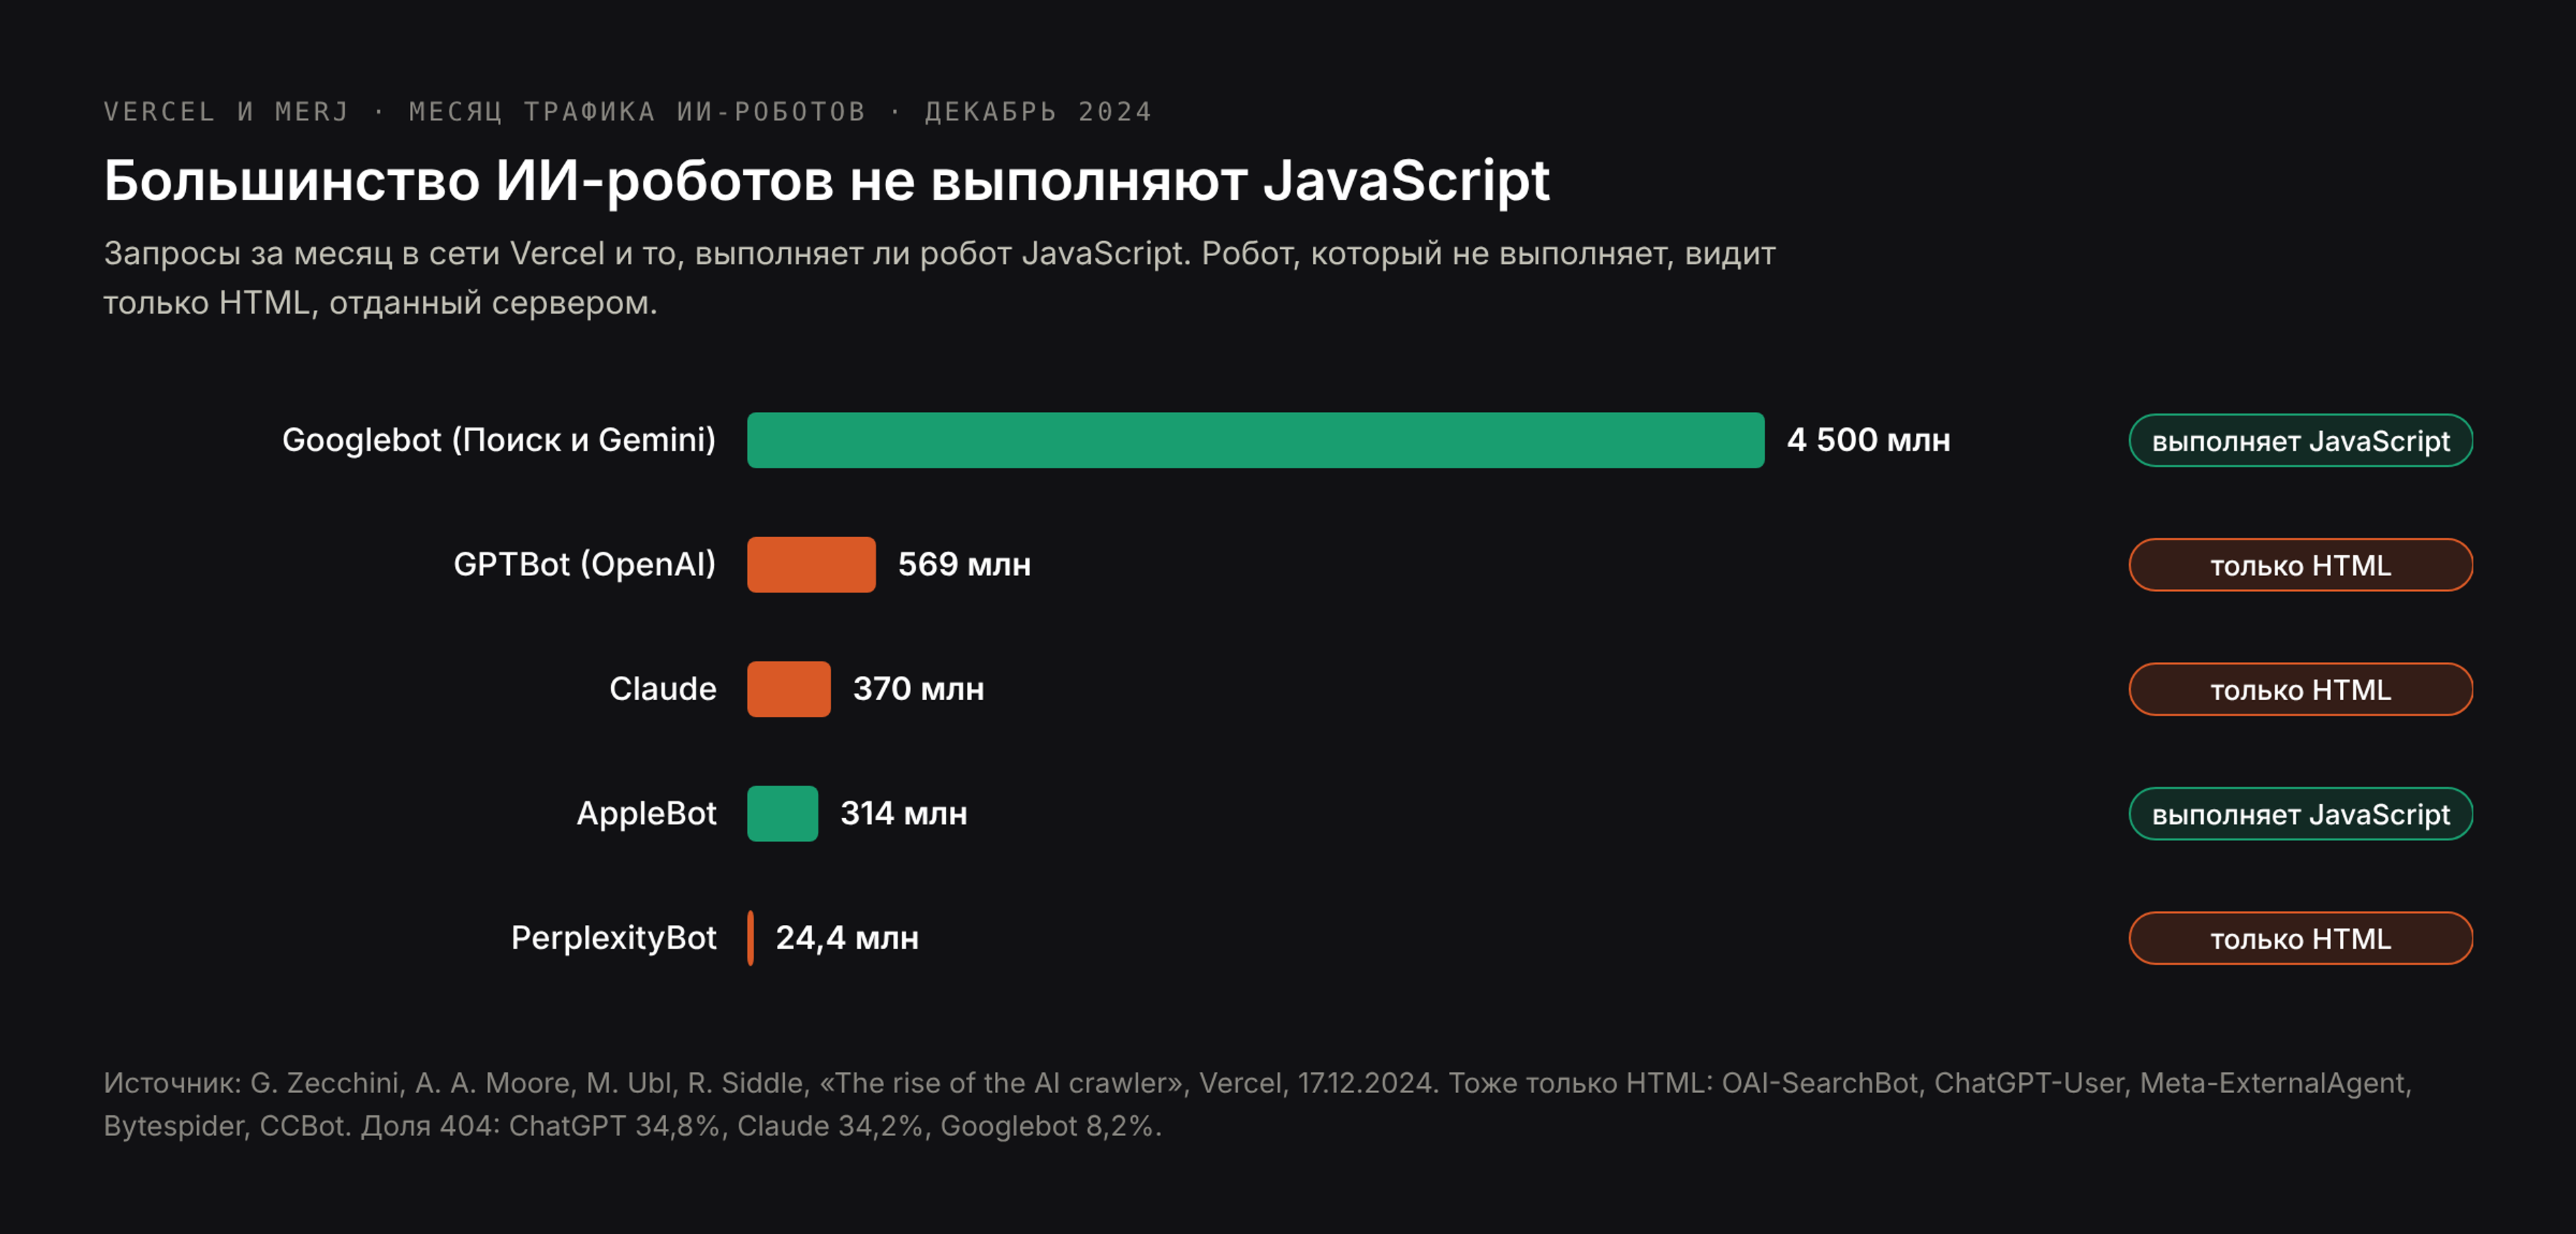Screen dimensions: 2576x1234
Task: Click the row label «Claude»
Action: coord(663,689)
